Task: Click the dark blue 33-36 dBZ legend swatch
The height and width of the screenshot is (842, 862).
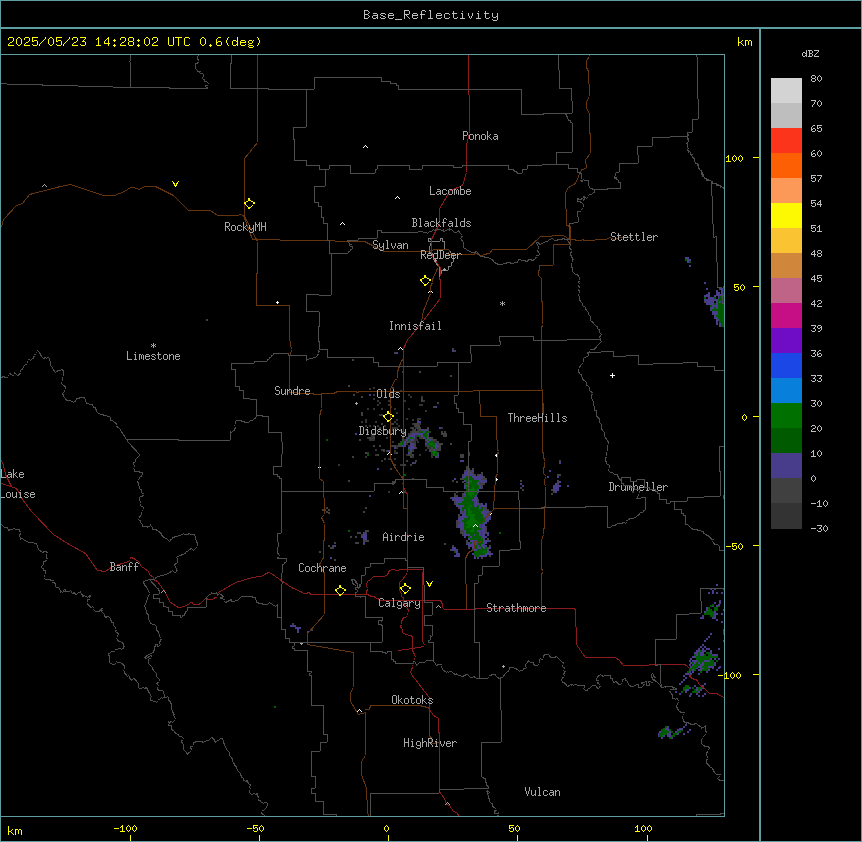Action: (786, 365)
